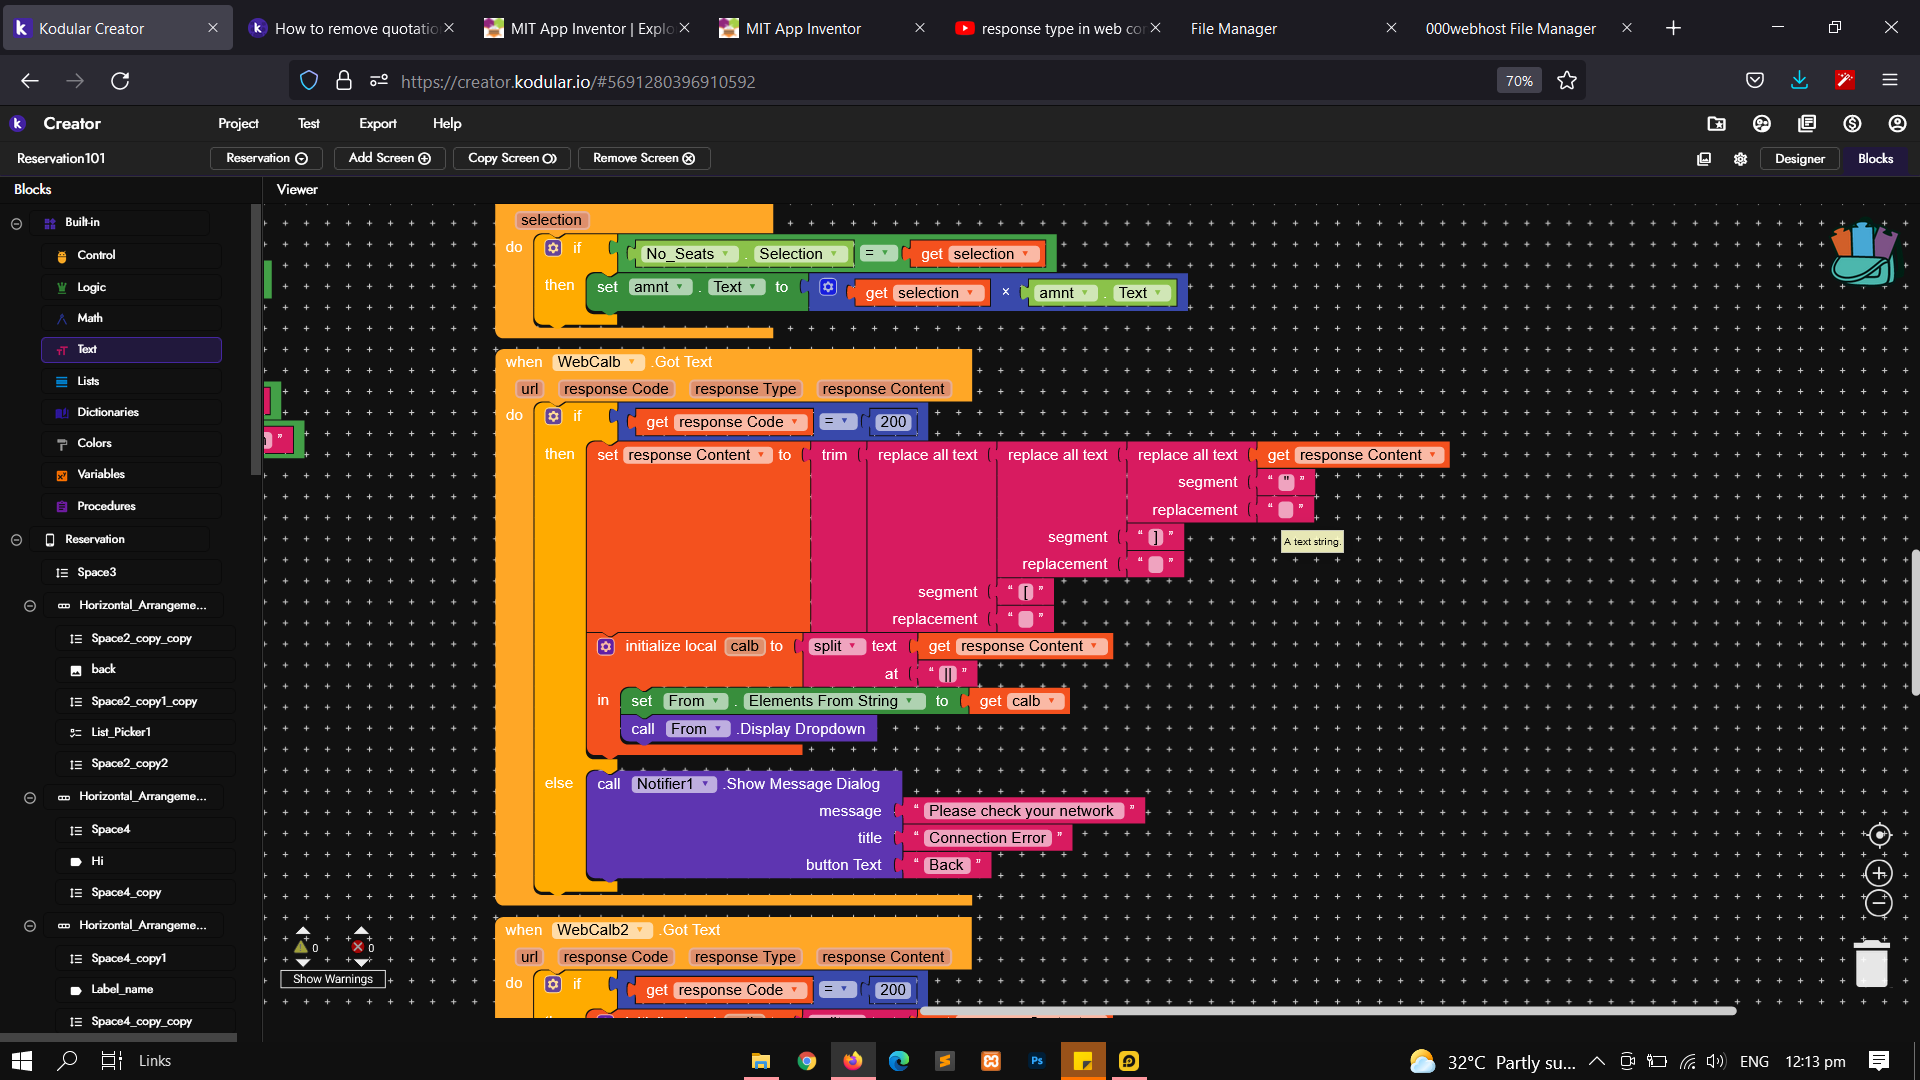Zoom out with the minus icon
The height and width of the screenshot is (1080, 1920).
point(1879,904)
